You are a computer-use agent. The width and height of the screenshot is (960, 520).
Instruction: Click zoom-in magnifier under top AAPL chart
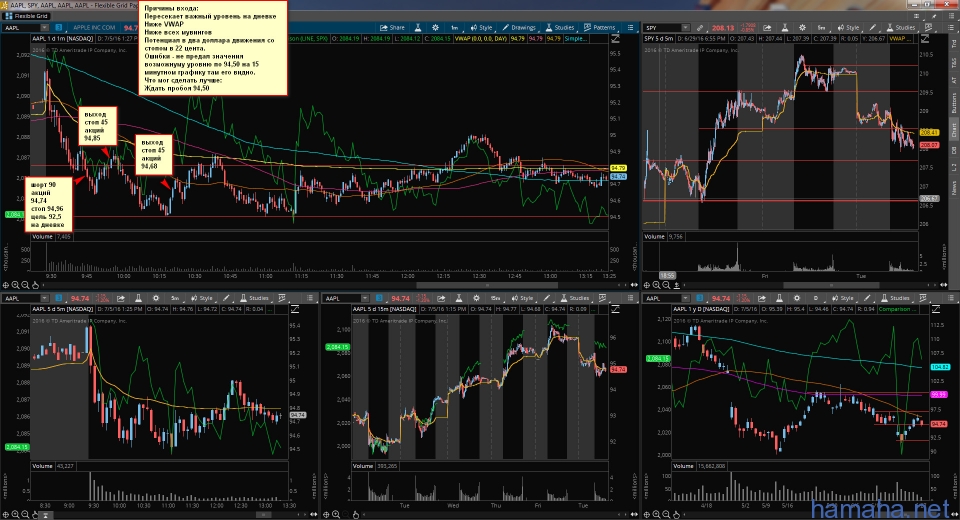click(15, 285)
